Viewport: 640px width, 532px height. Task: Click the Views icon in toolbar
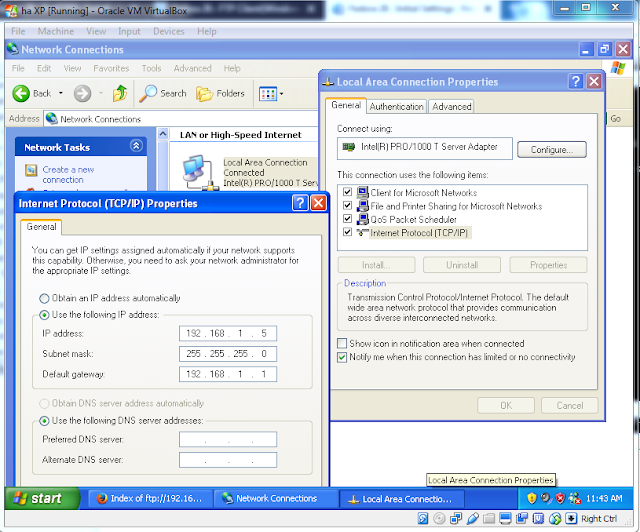268,94
